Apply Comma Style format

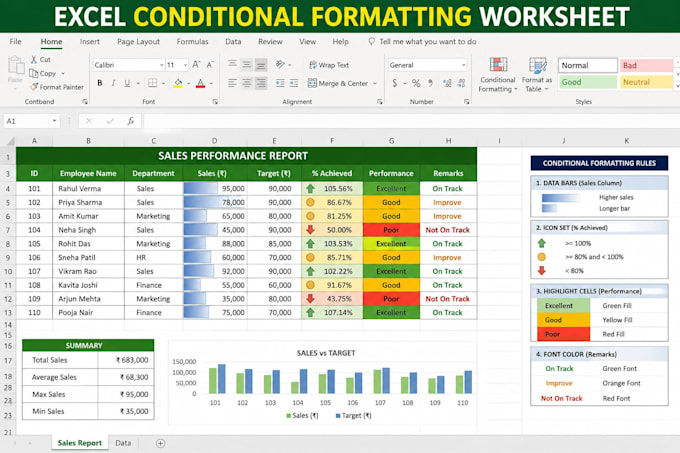click(431, 83)
